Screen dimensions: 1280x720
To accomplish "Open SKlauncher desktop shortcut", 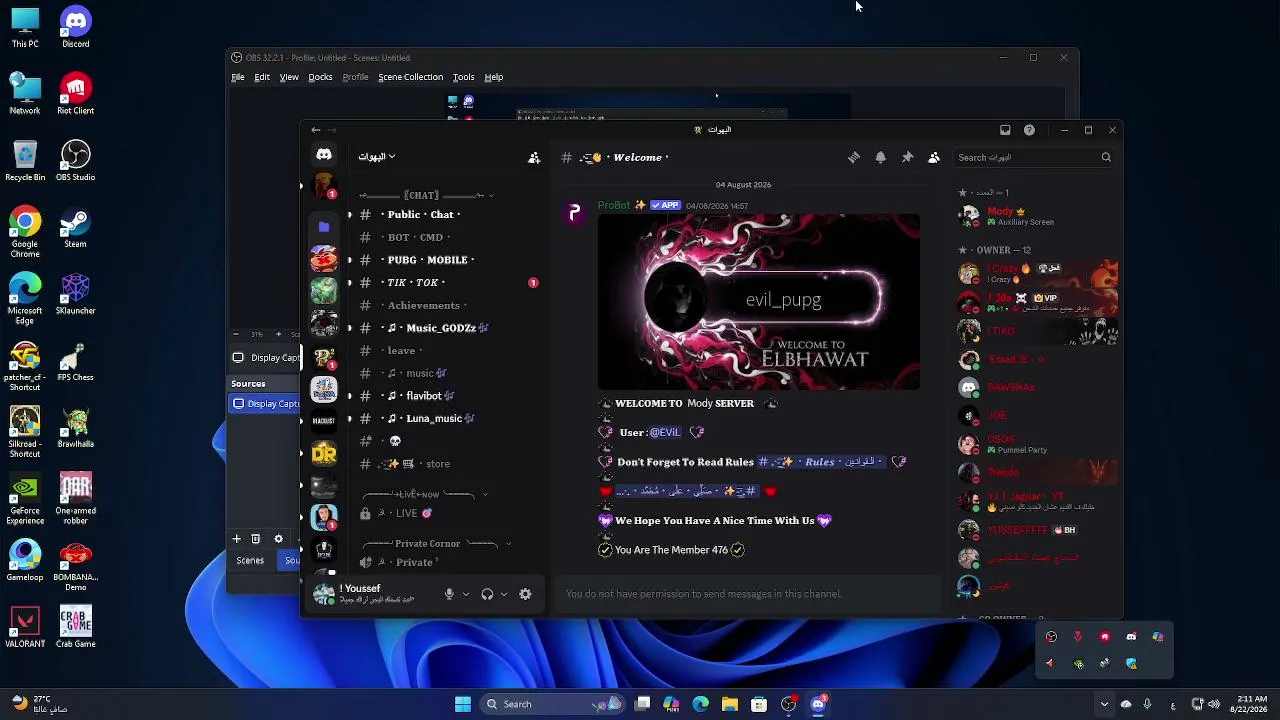I will [75, 294].
